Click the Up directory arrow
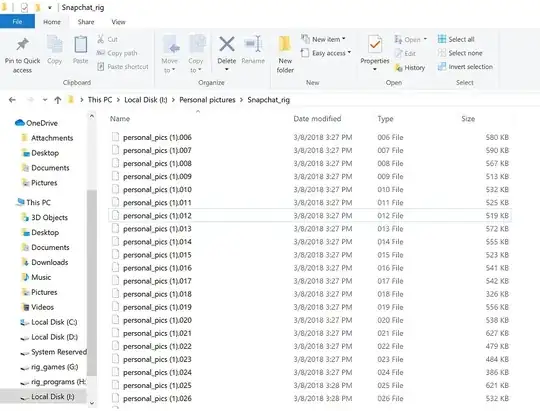This screenshot has width=540, height=411. tap(58, 100)
